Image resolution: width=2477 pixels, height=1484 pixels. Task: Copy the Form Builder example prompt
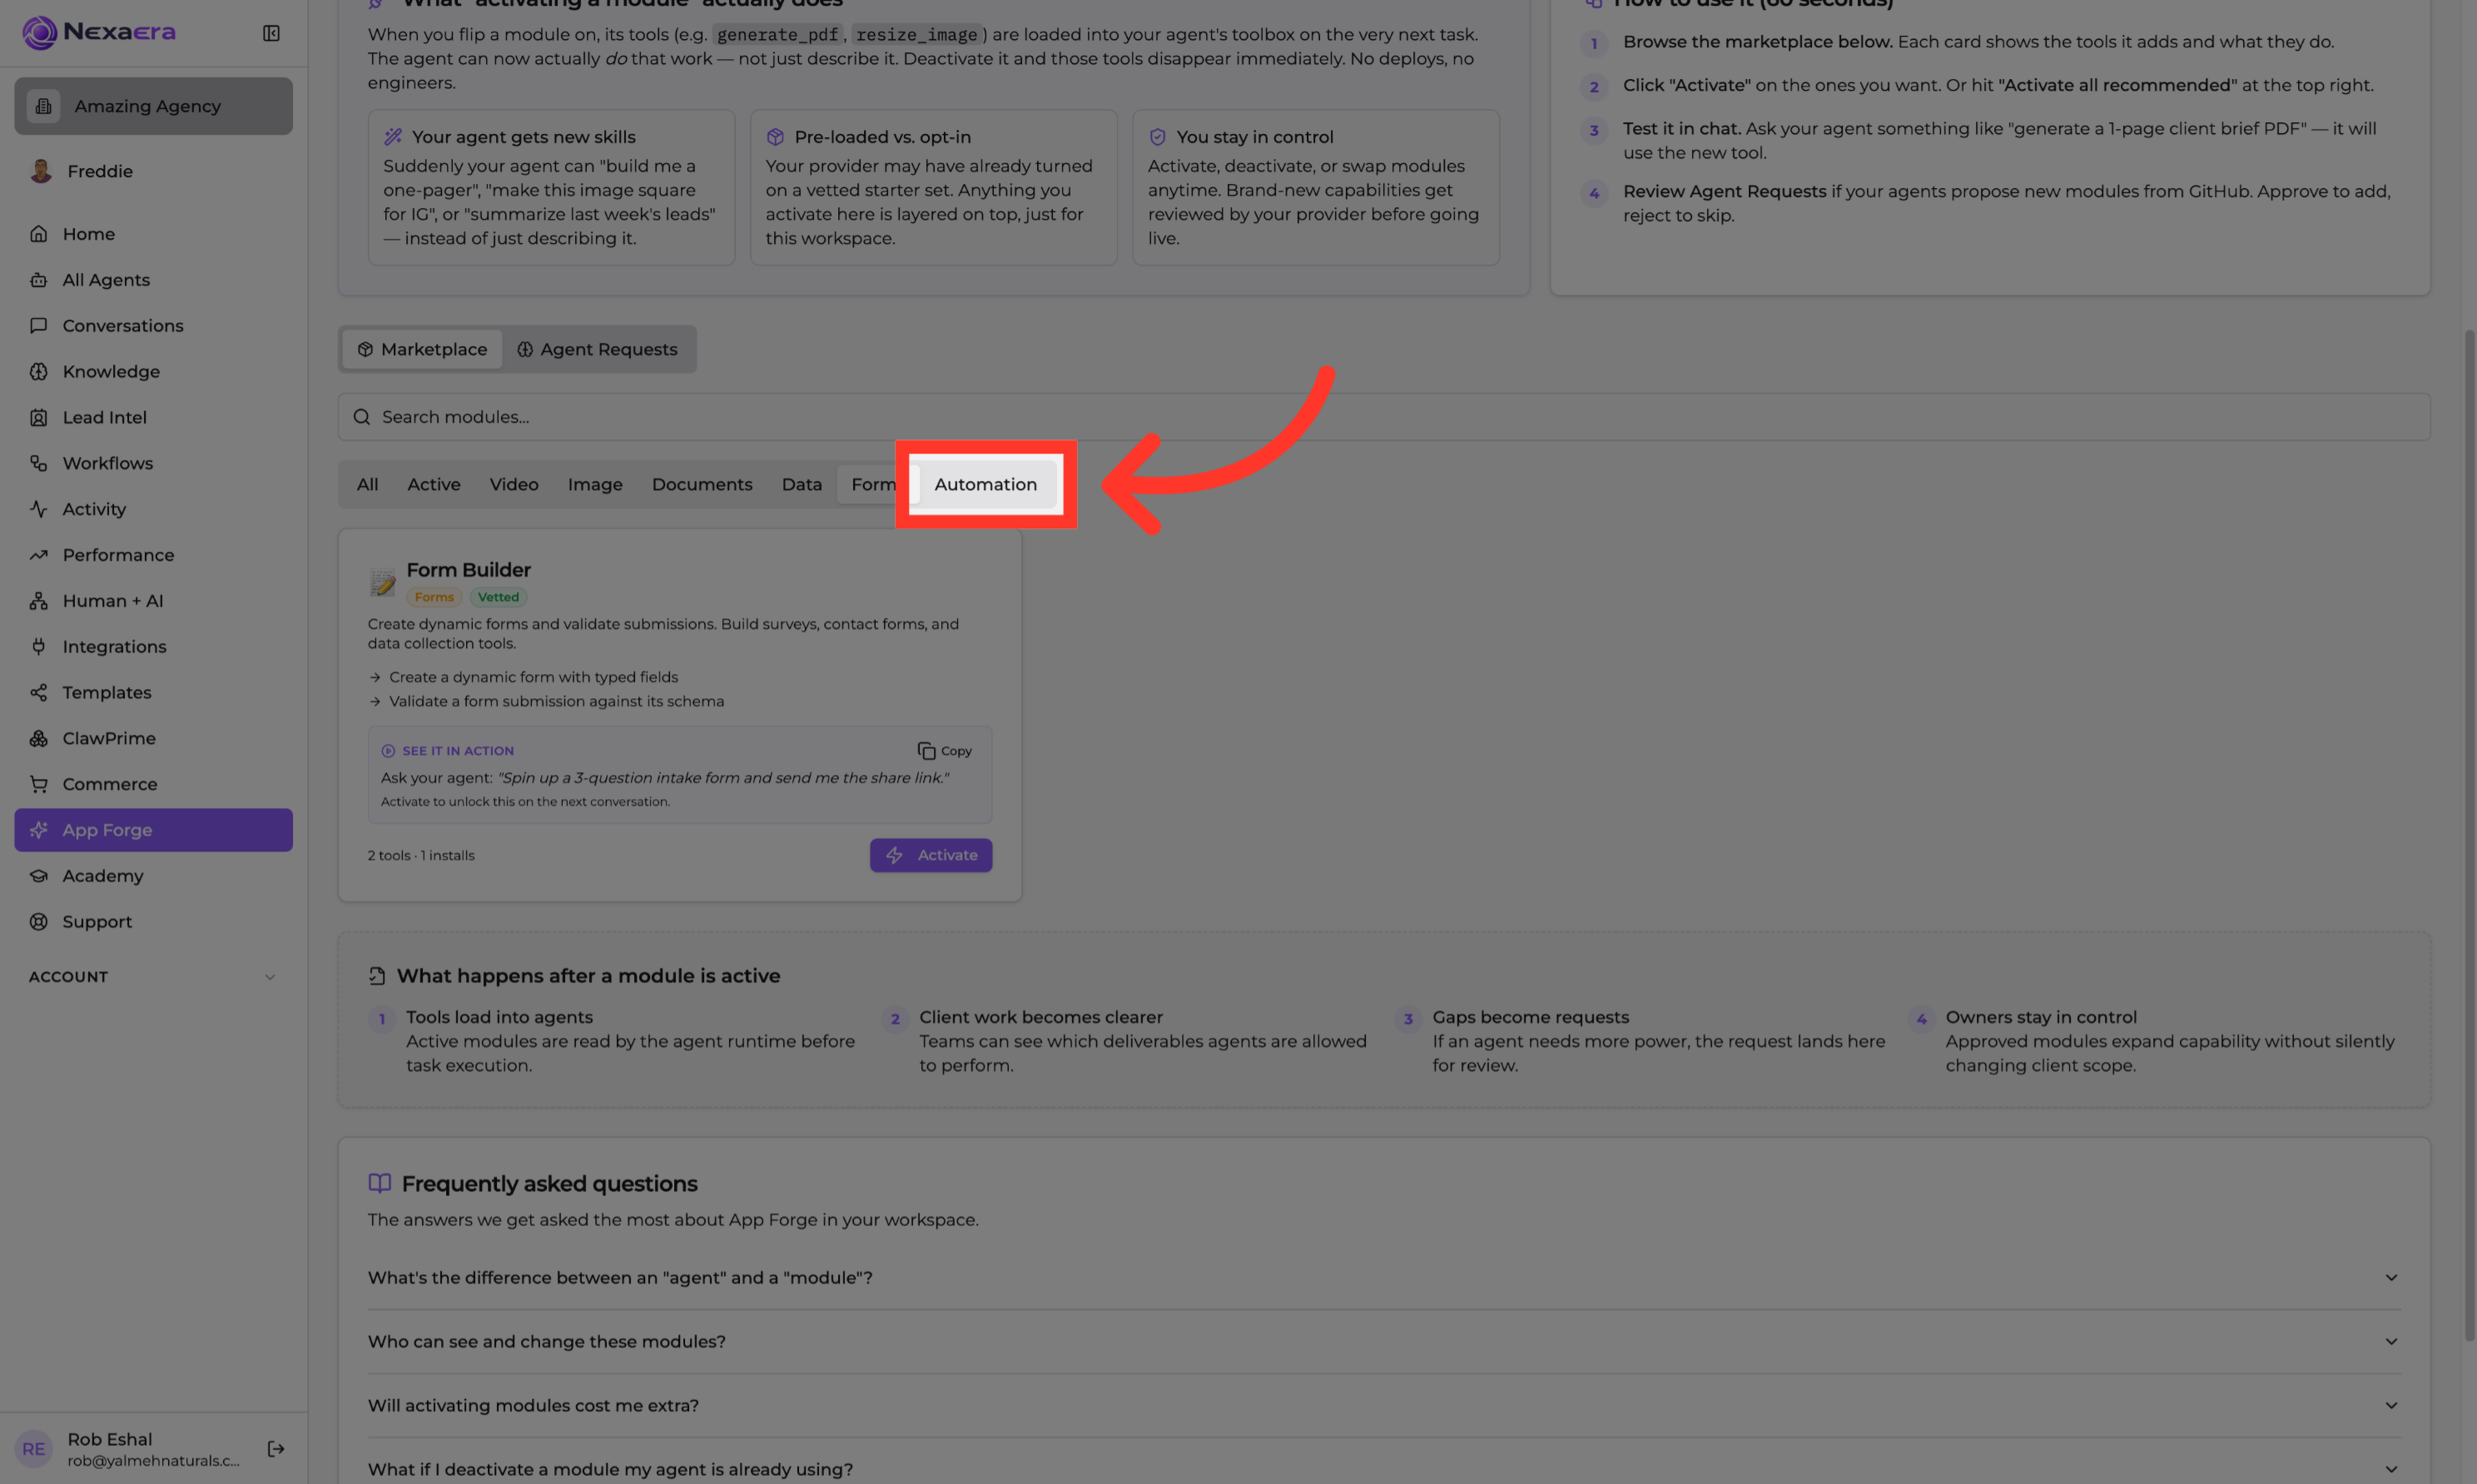pos(944,751)
